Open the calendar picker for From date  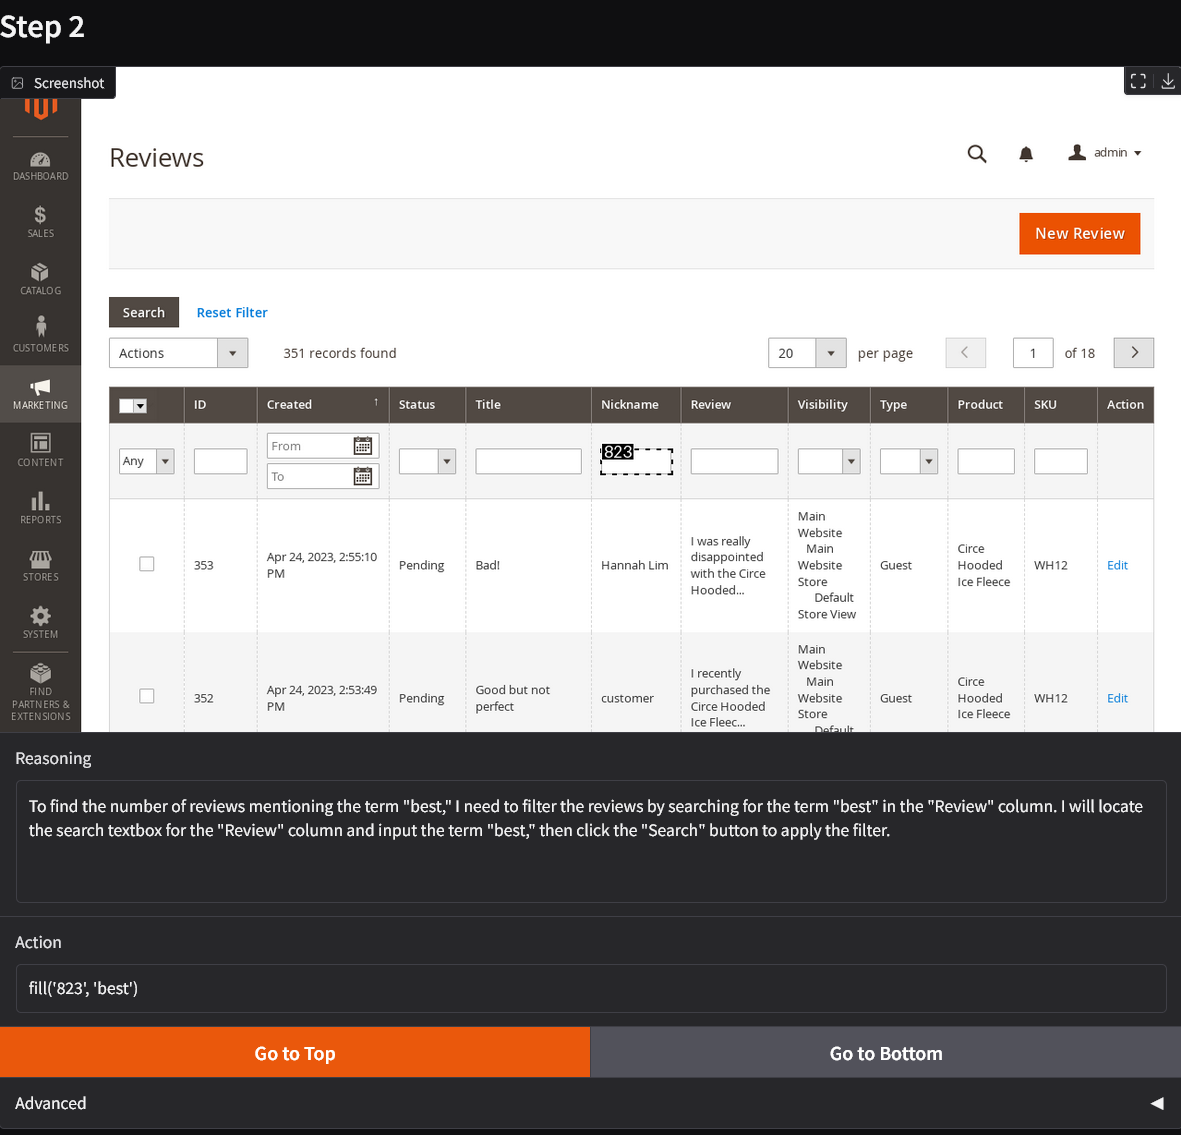tap(363, 446)
